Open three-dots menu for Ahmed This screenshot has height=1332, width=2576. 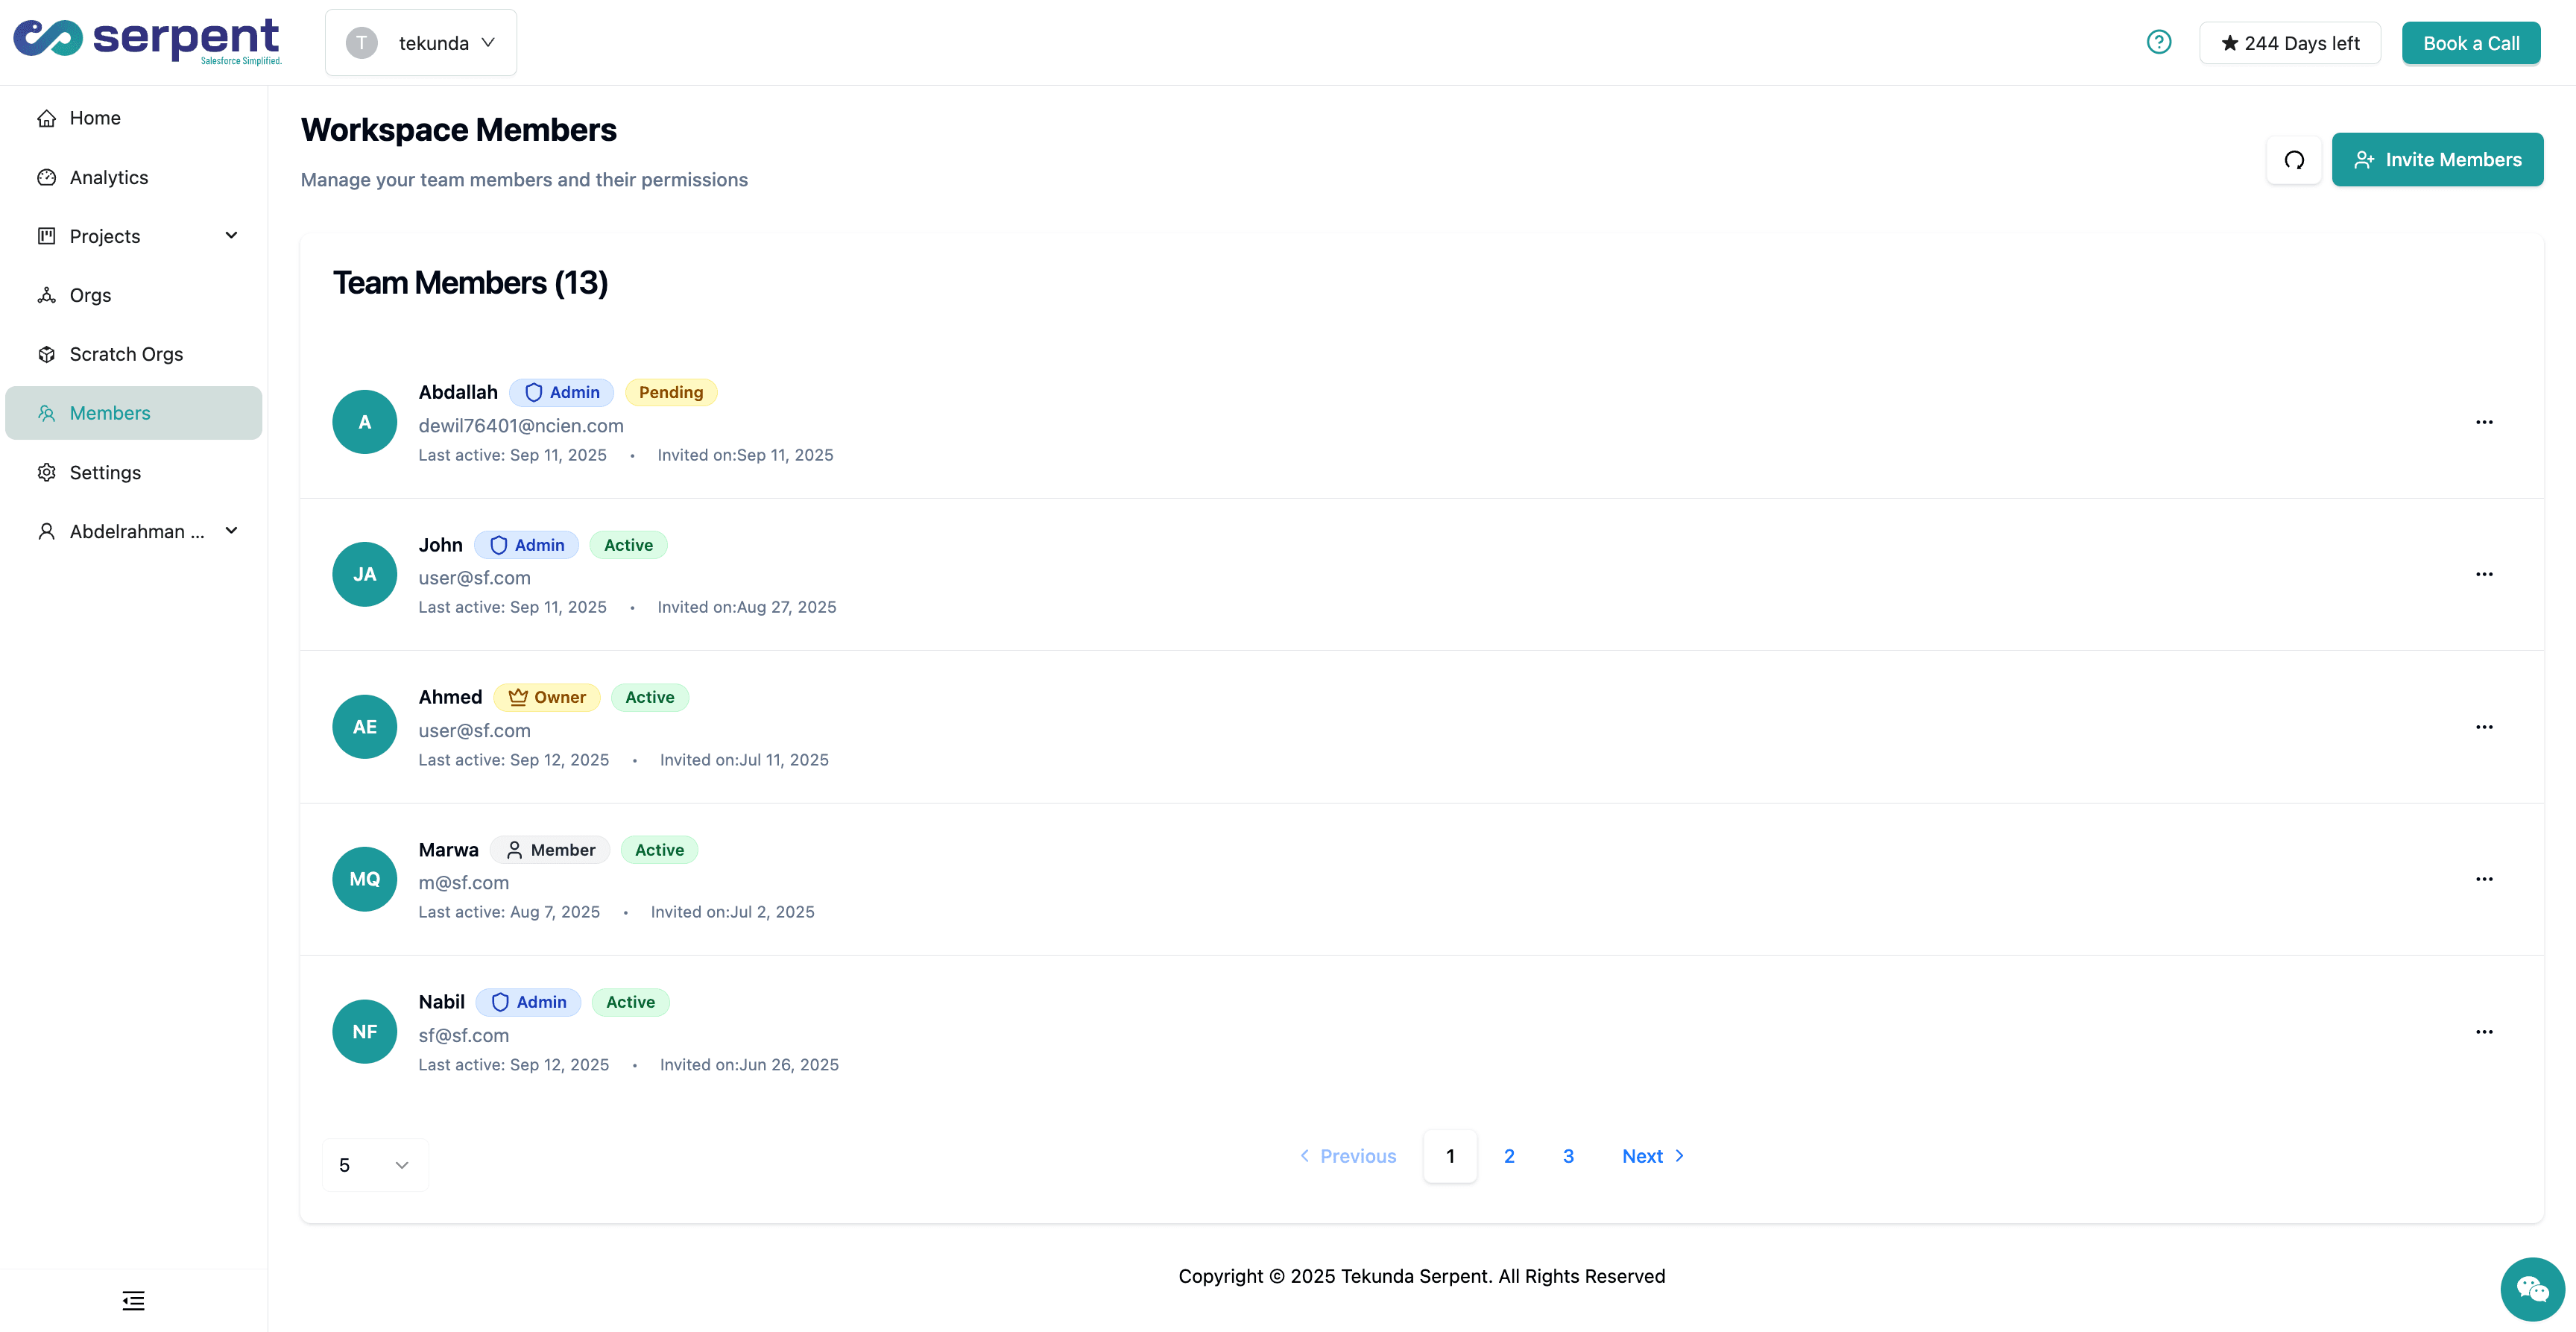point(2484,727)
